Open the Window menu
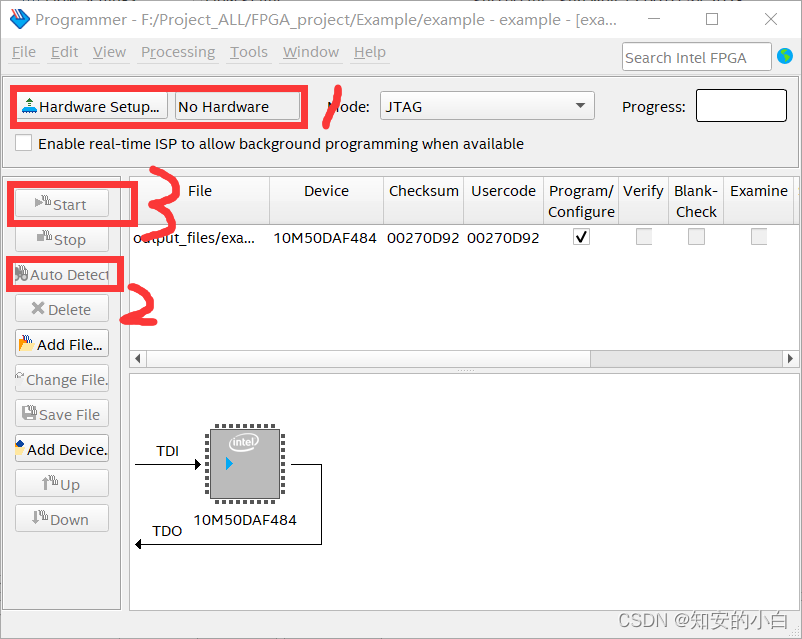802x639 pixels. (311, 52)
